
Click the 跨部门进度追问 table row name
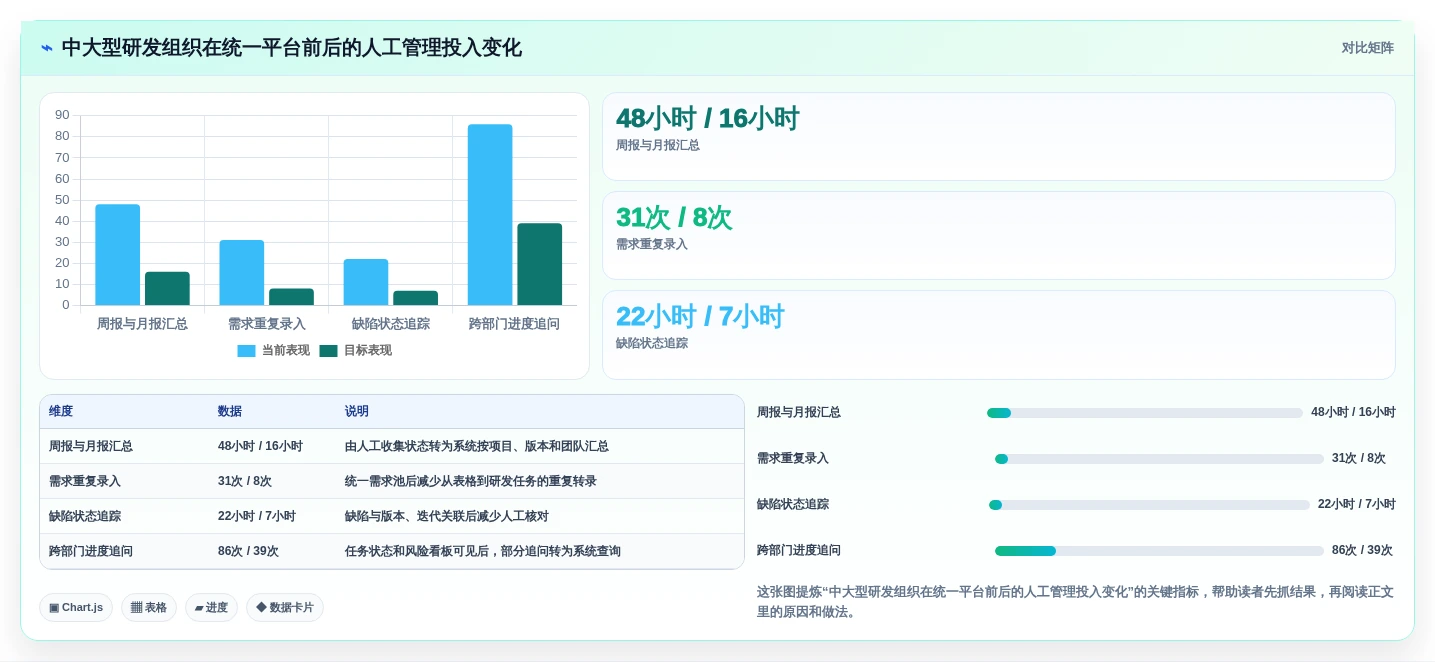[91, 552]
